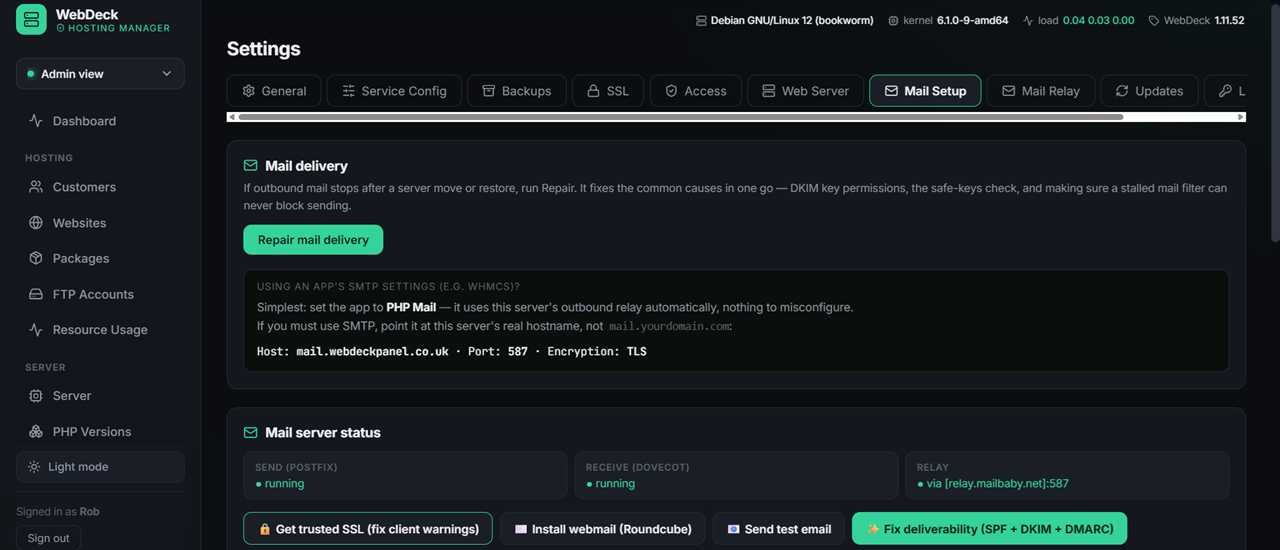The image size is (1280, 550).
Task: Click Repair mail delivery button
Action: point(313,240)
